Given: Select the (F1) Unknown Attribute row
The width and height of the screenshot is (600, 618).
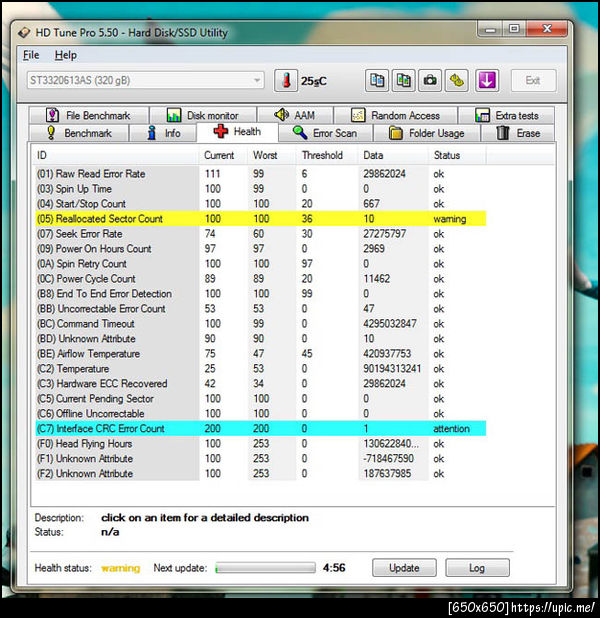Looking at the screenshot, I should click(261, 458).
